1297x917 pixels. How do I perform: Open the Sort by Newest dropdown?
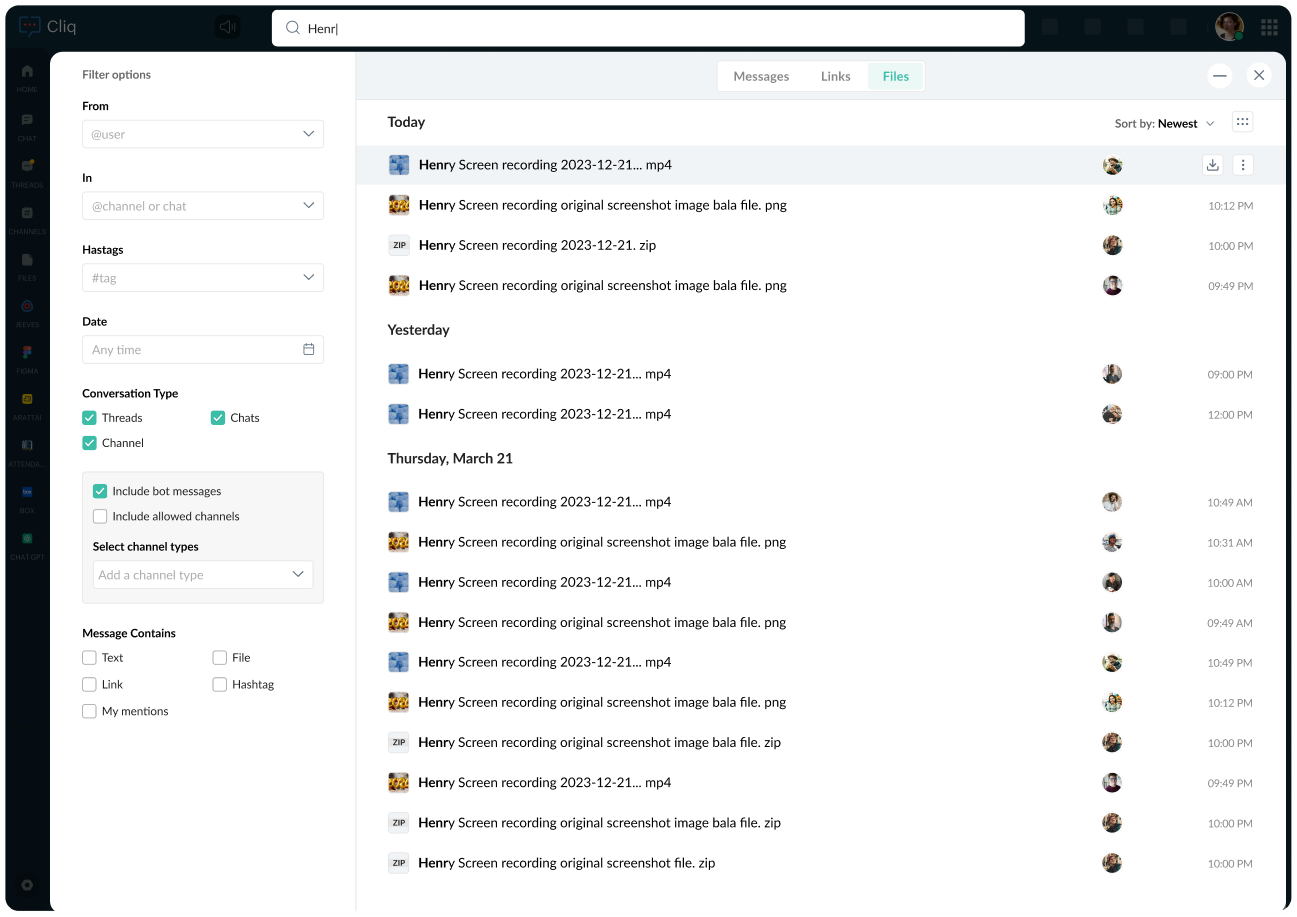point(1165,124)
